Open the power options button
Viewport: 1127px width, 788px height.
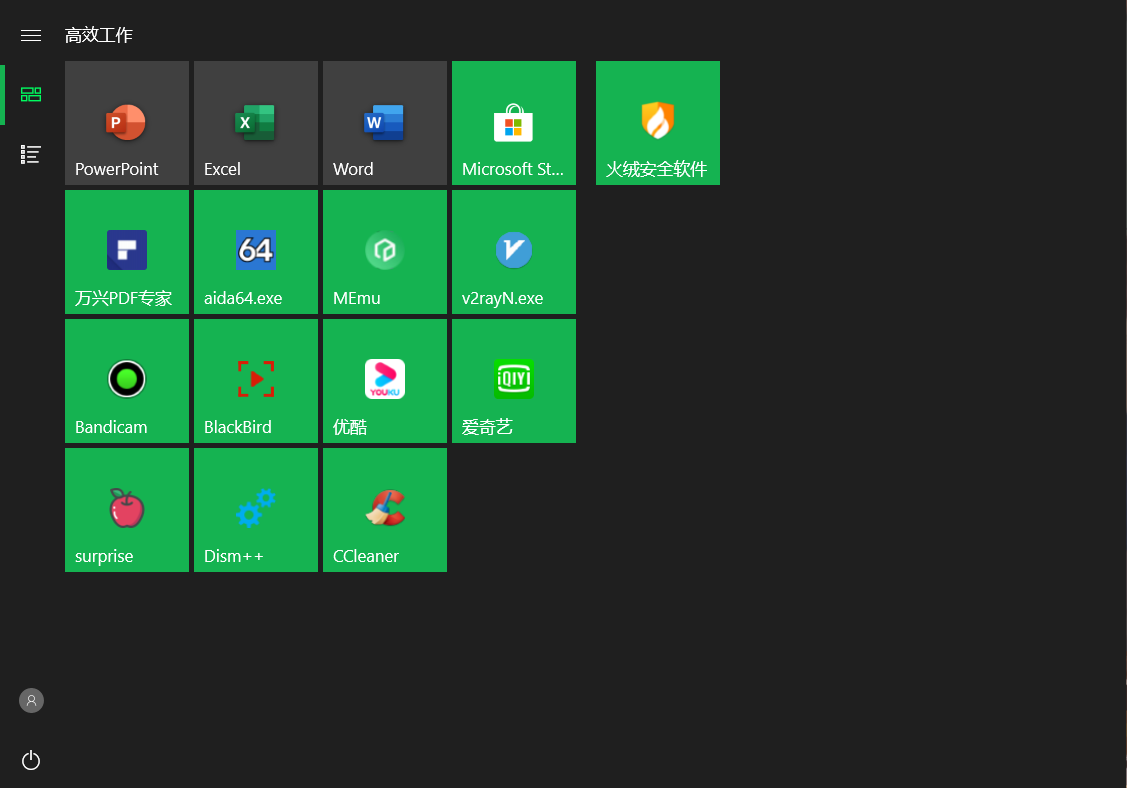click(x=31, y=760)
